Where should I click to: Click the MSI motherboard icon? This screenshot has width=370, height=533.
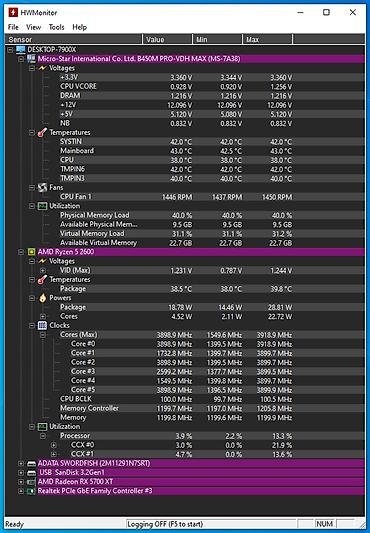[x=31, y=59]
